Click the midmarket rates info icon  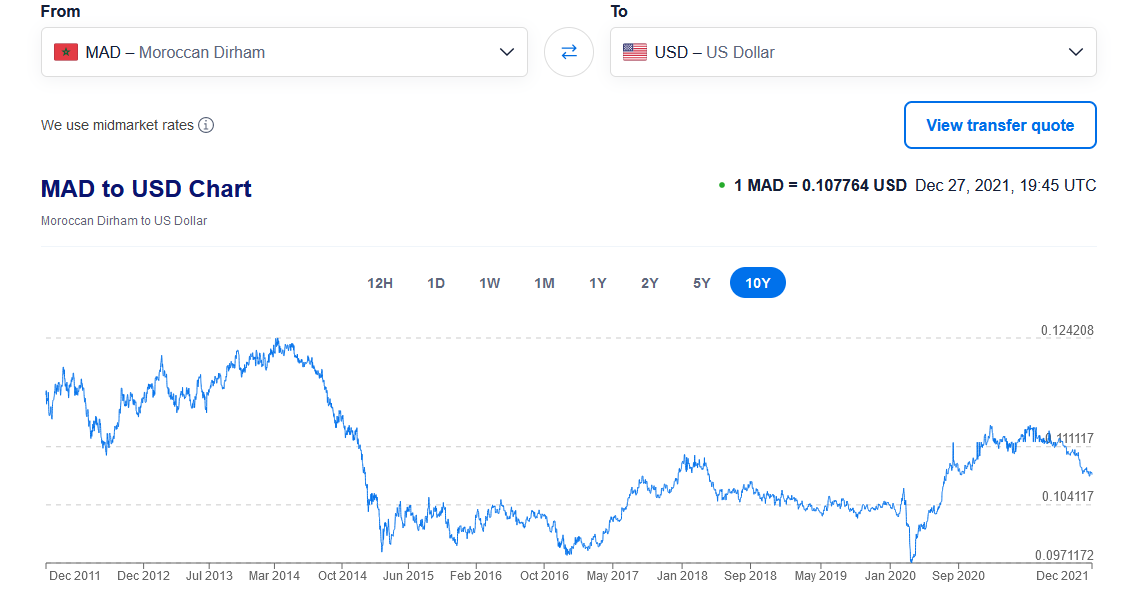pyautogui.click(x=206, y=125)
